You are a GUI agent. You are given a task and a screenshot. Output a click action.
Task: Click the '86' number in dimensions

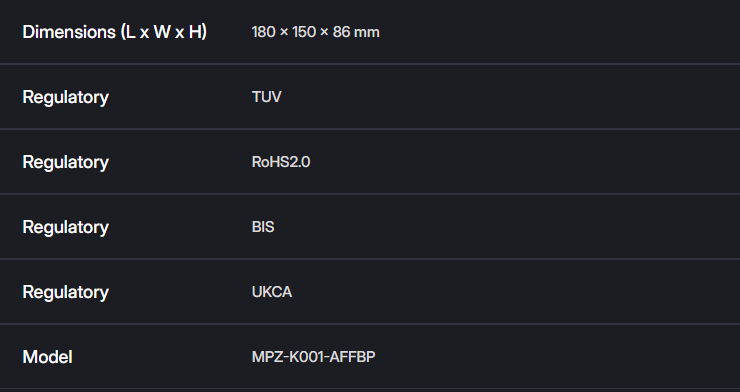(341, 32)
